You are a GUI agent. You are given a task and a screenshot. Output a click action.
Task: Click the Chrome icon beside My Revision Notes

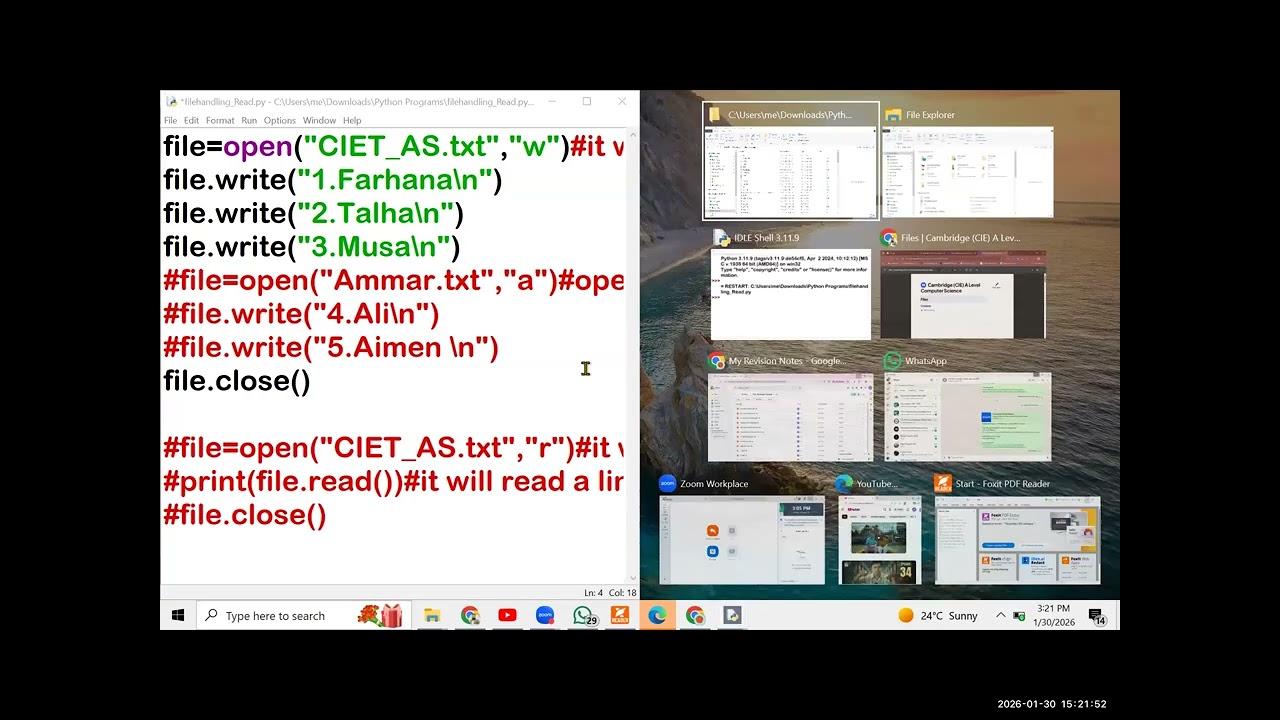716,361
